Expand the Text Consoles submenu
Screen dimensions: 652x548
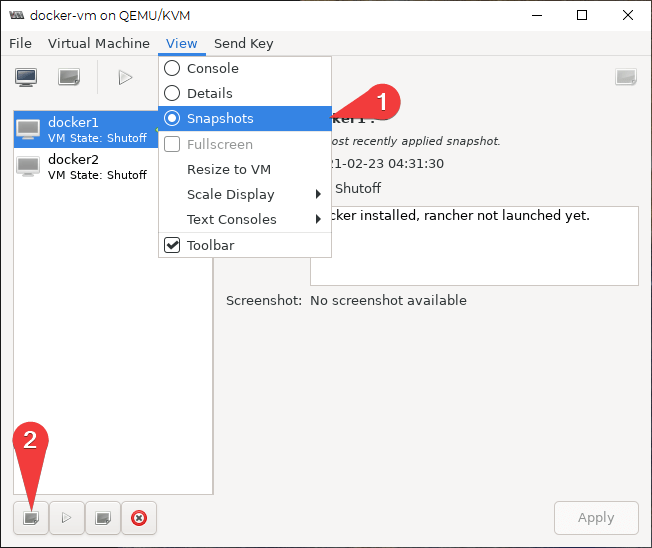pos(244,219)
